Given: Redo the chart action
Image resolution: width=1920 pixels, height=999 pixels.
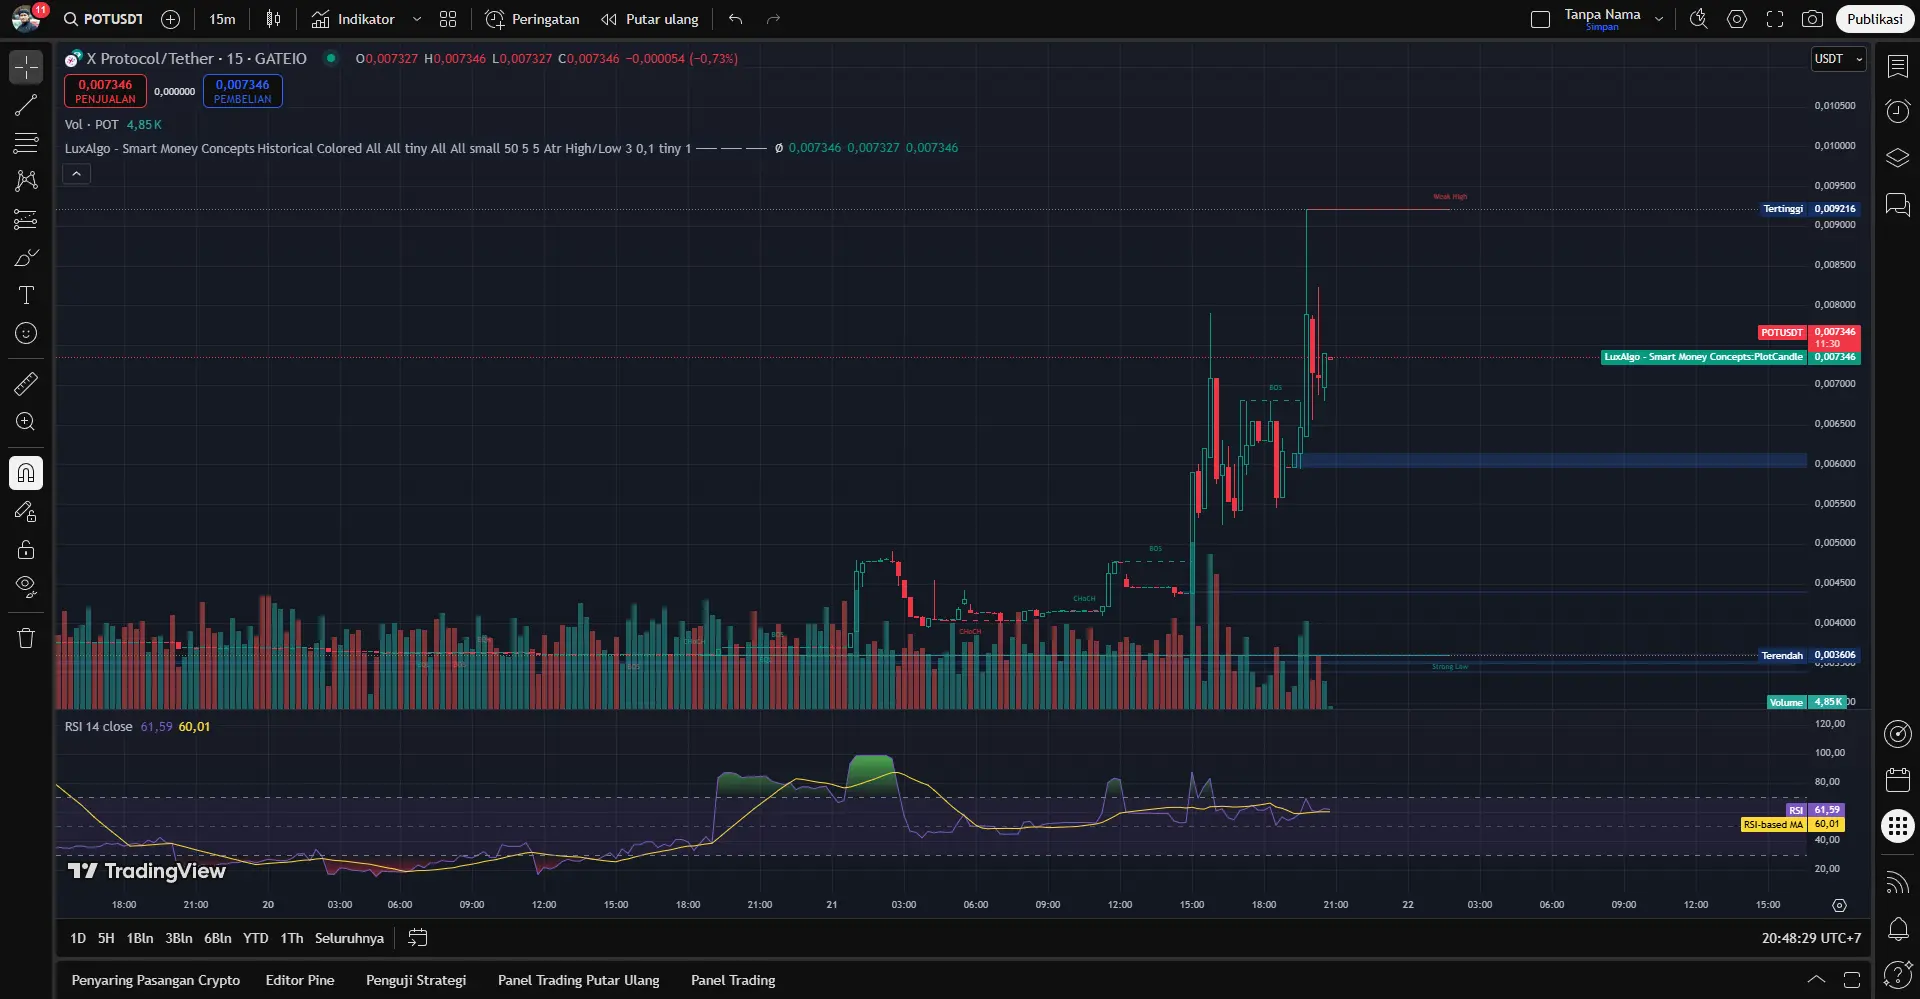Looking at the screenshot, I should click(773, 19).
